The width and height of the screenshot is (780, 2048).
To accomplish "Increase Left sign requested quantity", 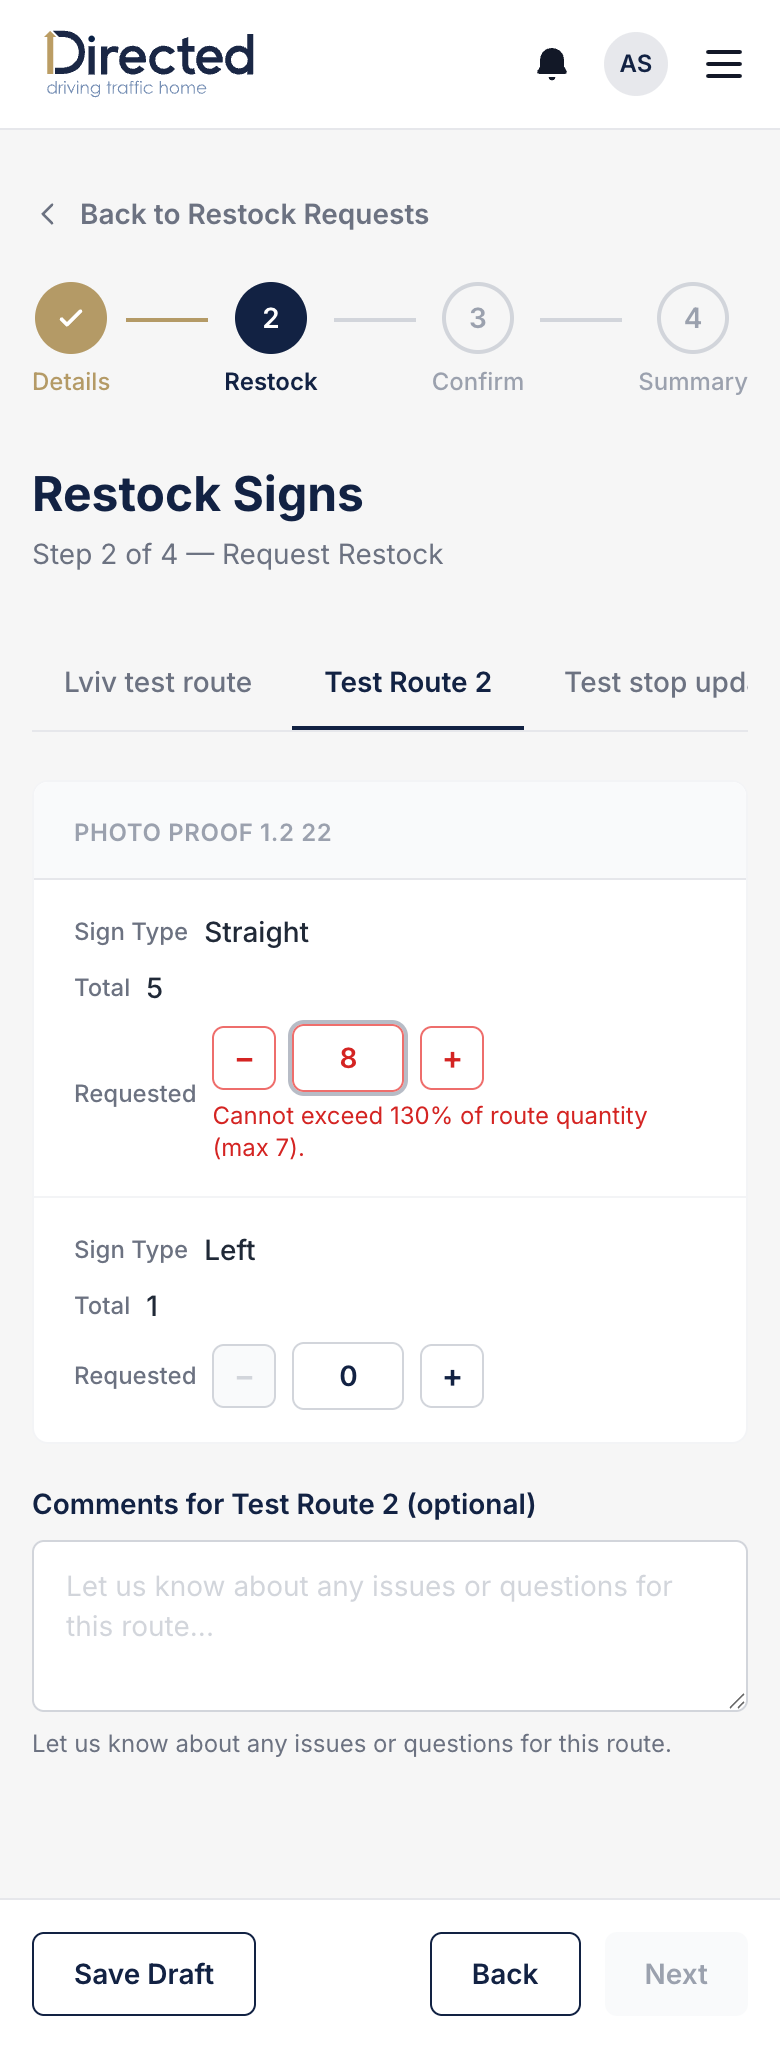I will (x=452, y=1376).
